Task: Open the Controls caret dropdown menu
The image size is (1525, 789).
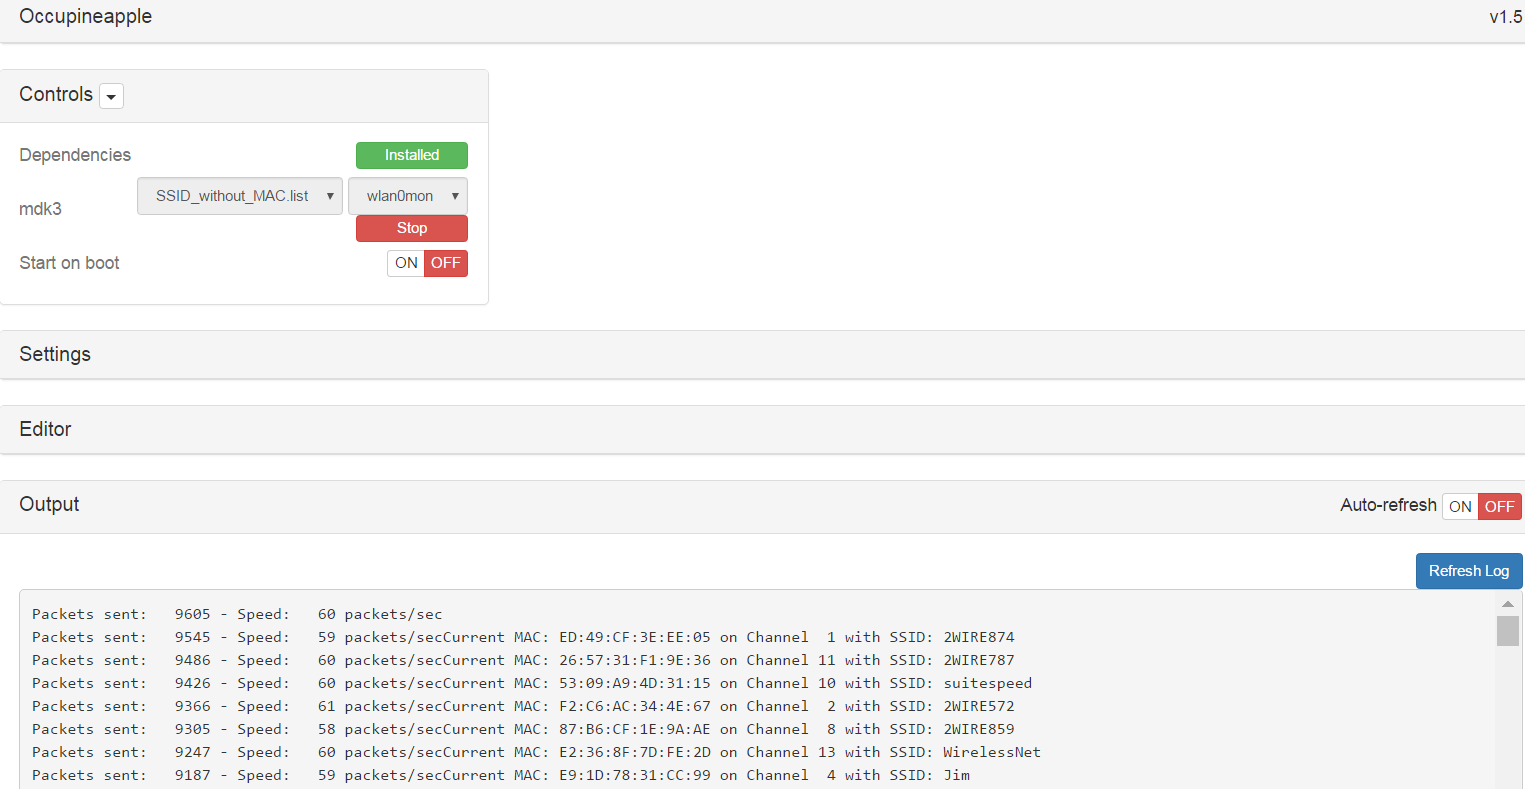Action: (x=111, y=96)
